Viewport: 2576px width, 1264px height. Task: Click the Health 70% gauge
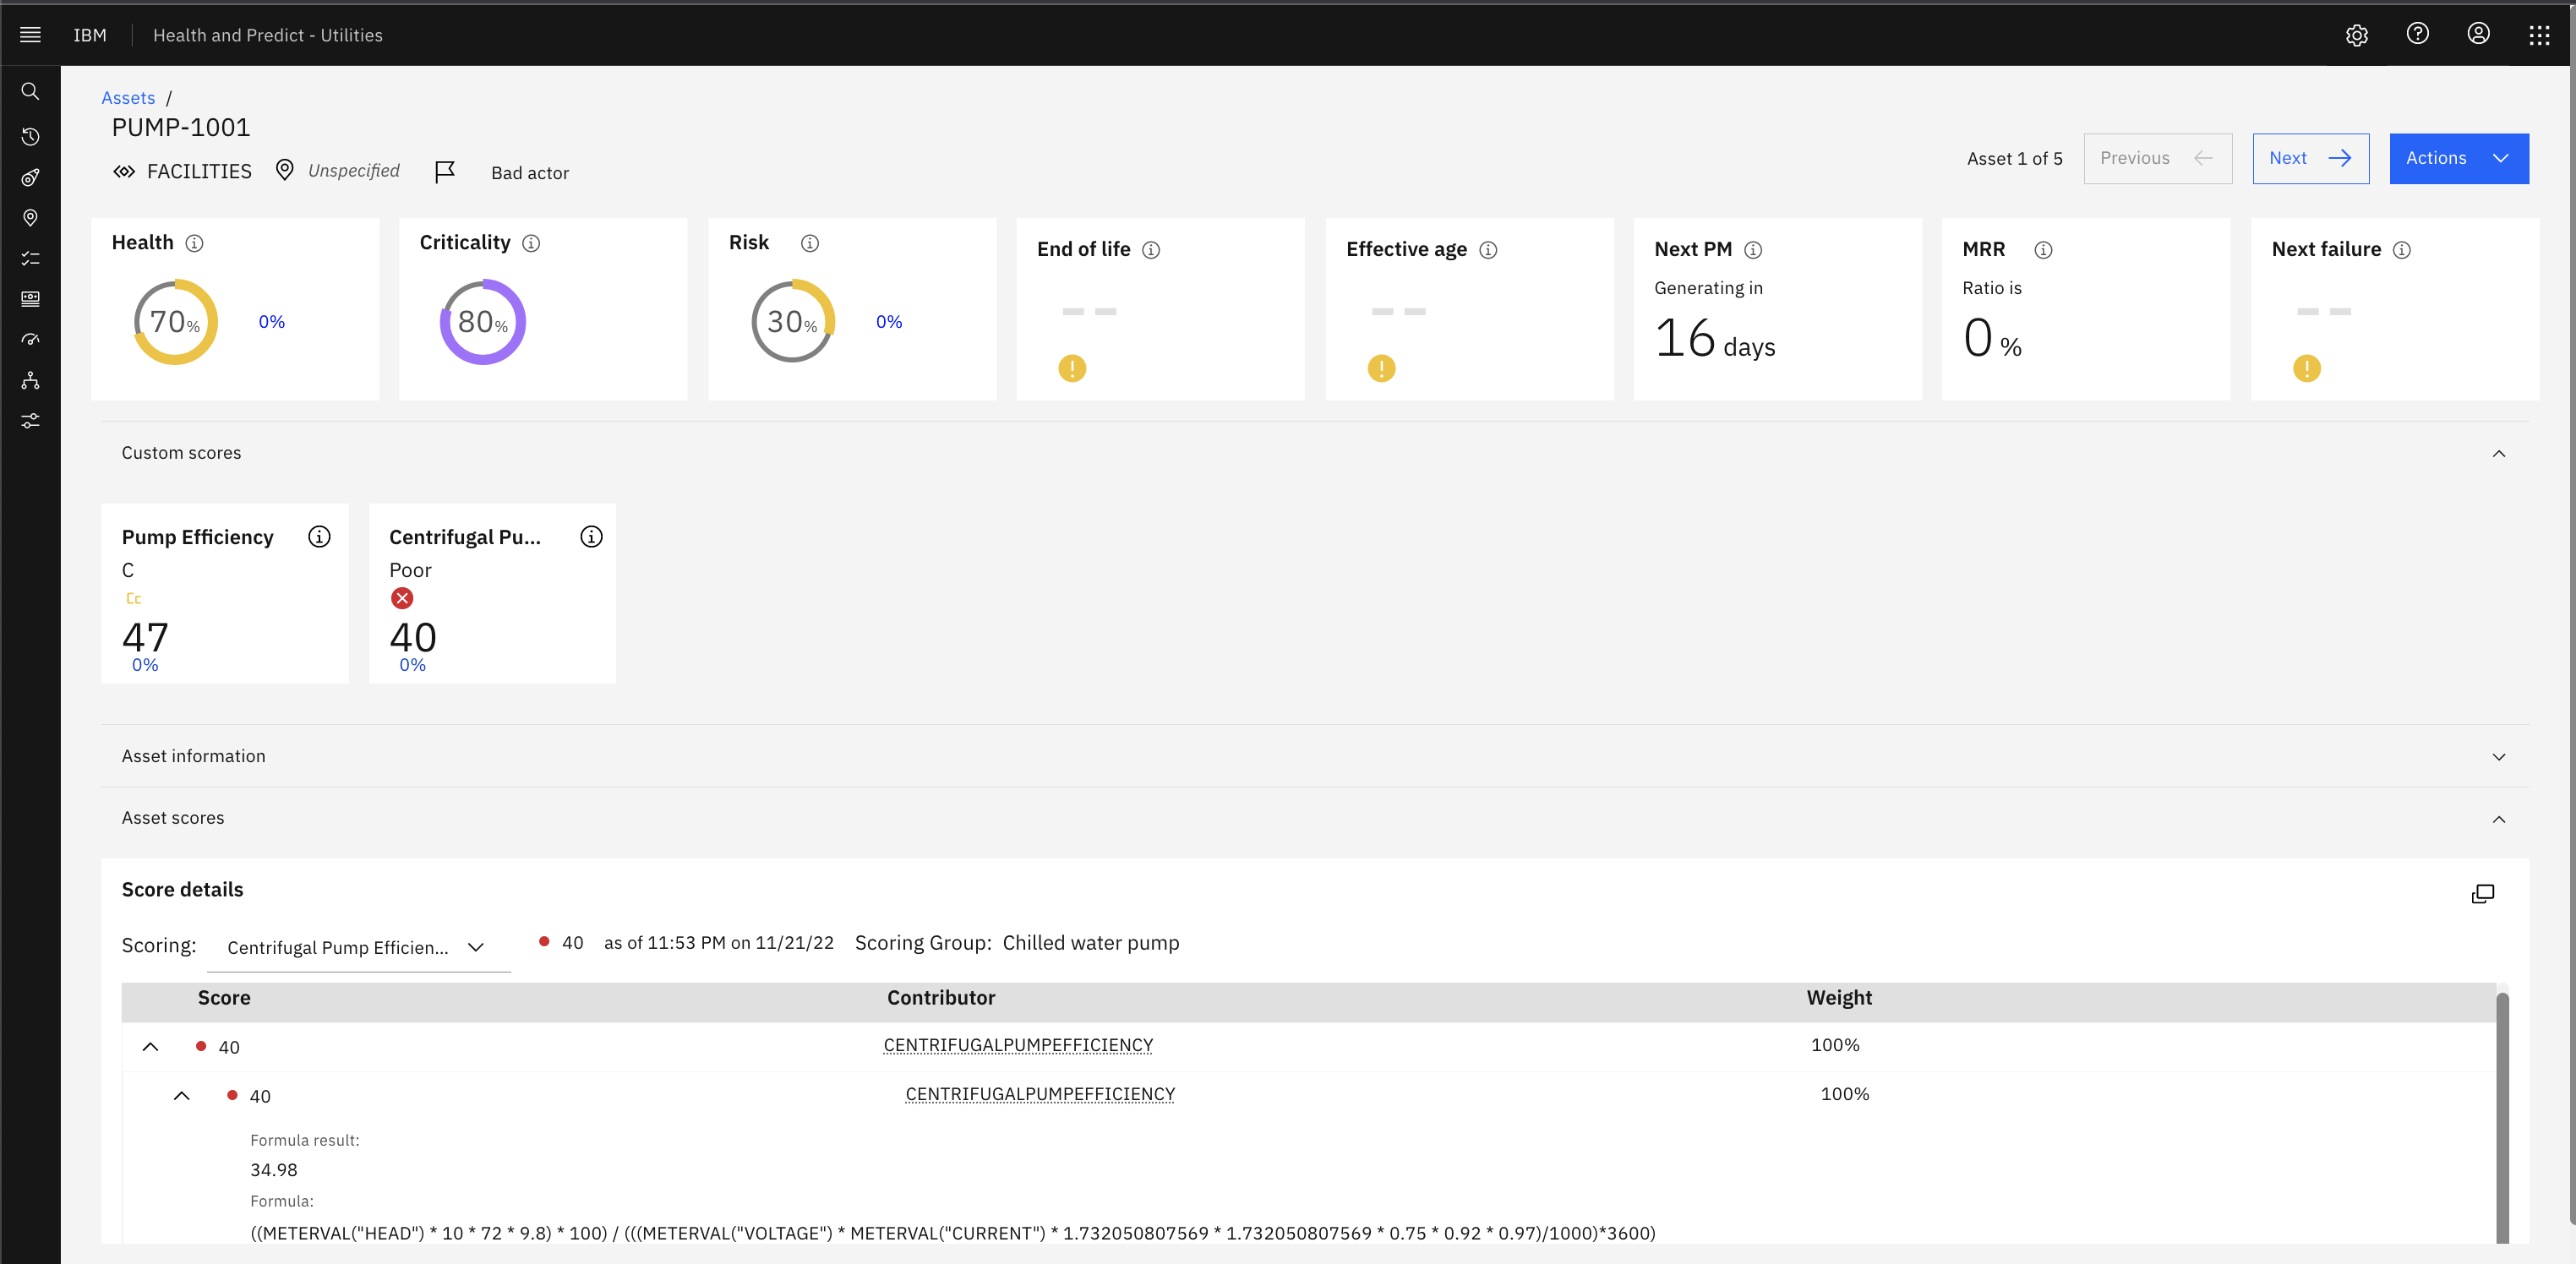coord(176,321)
